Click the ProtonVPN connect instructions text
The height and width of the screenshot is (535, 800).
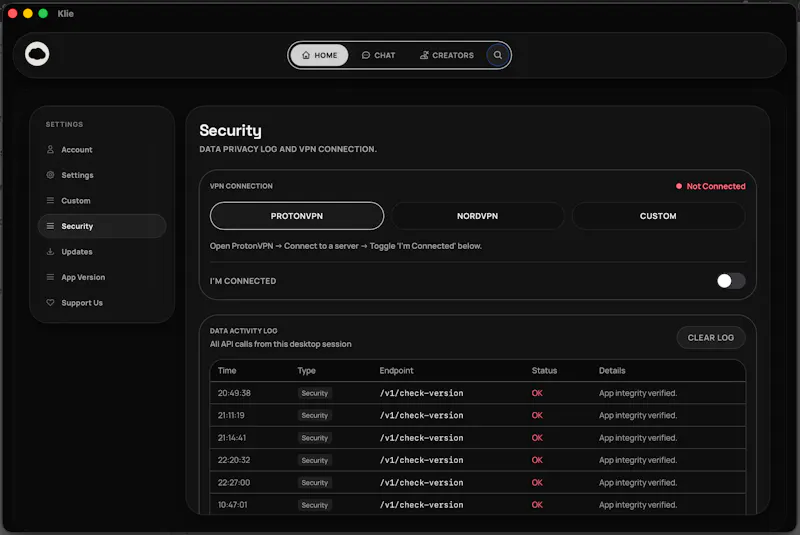345,246
